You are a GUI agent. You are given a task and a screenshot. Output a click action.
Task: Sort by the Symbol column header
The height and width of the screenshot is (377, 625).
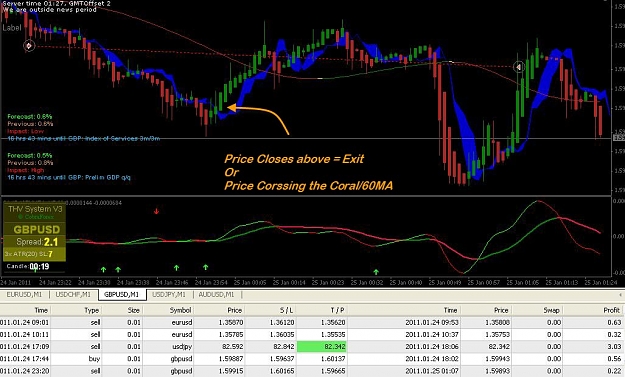180,310
